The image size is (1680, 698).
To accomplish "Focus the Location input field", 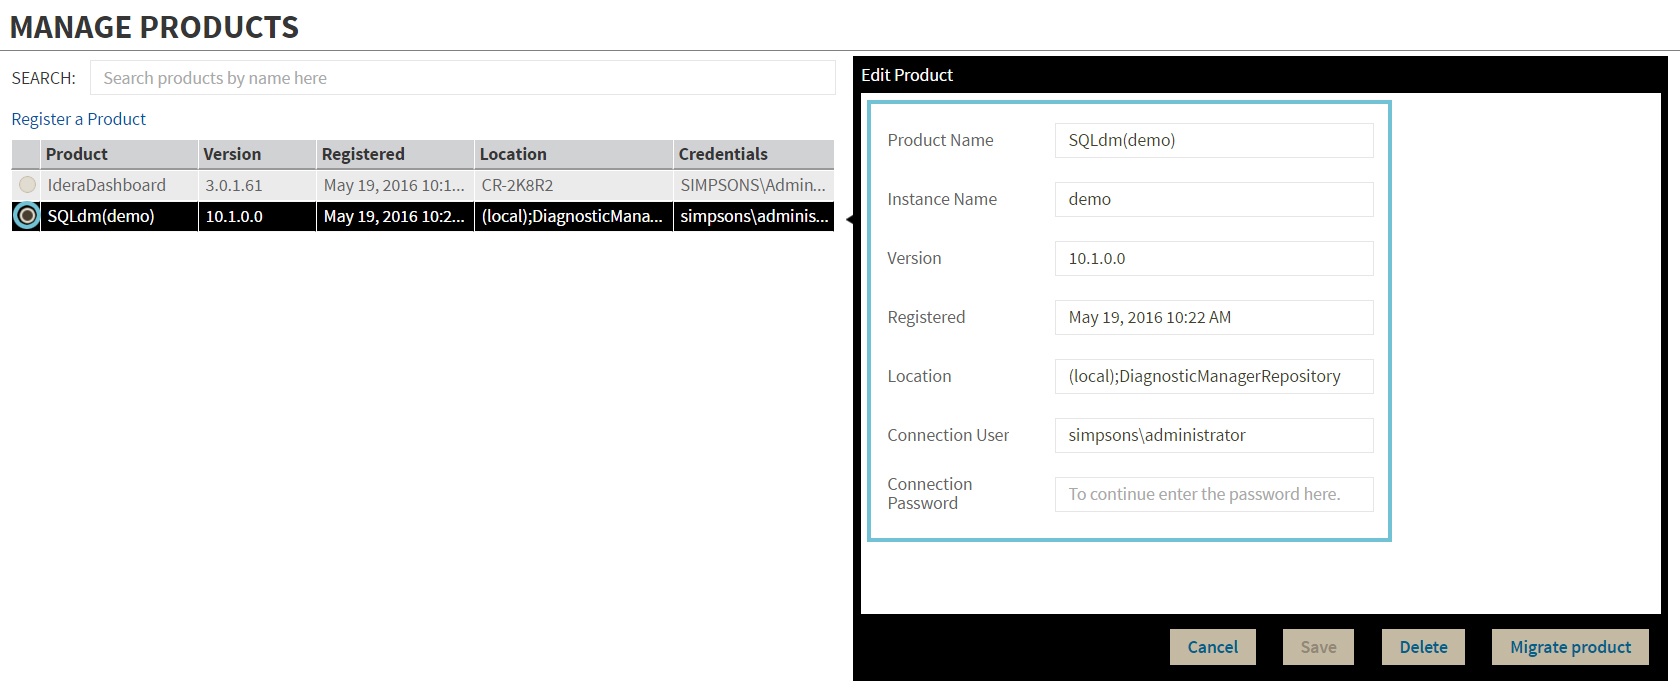I will tap(1213, 376).
